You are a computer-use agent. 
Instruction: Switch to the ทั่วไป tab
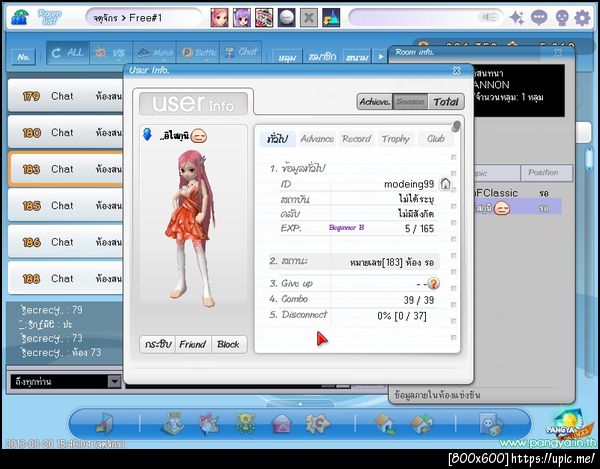point(278,138)
